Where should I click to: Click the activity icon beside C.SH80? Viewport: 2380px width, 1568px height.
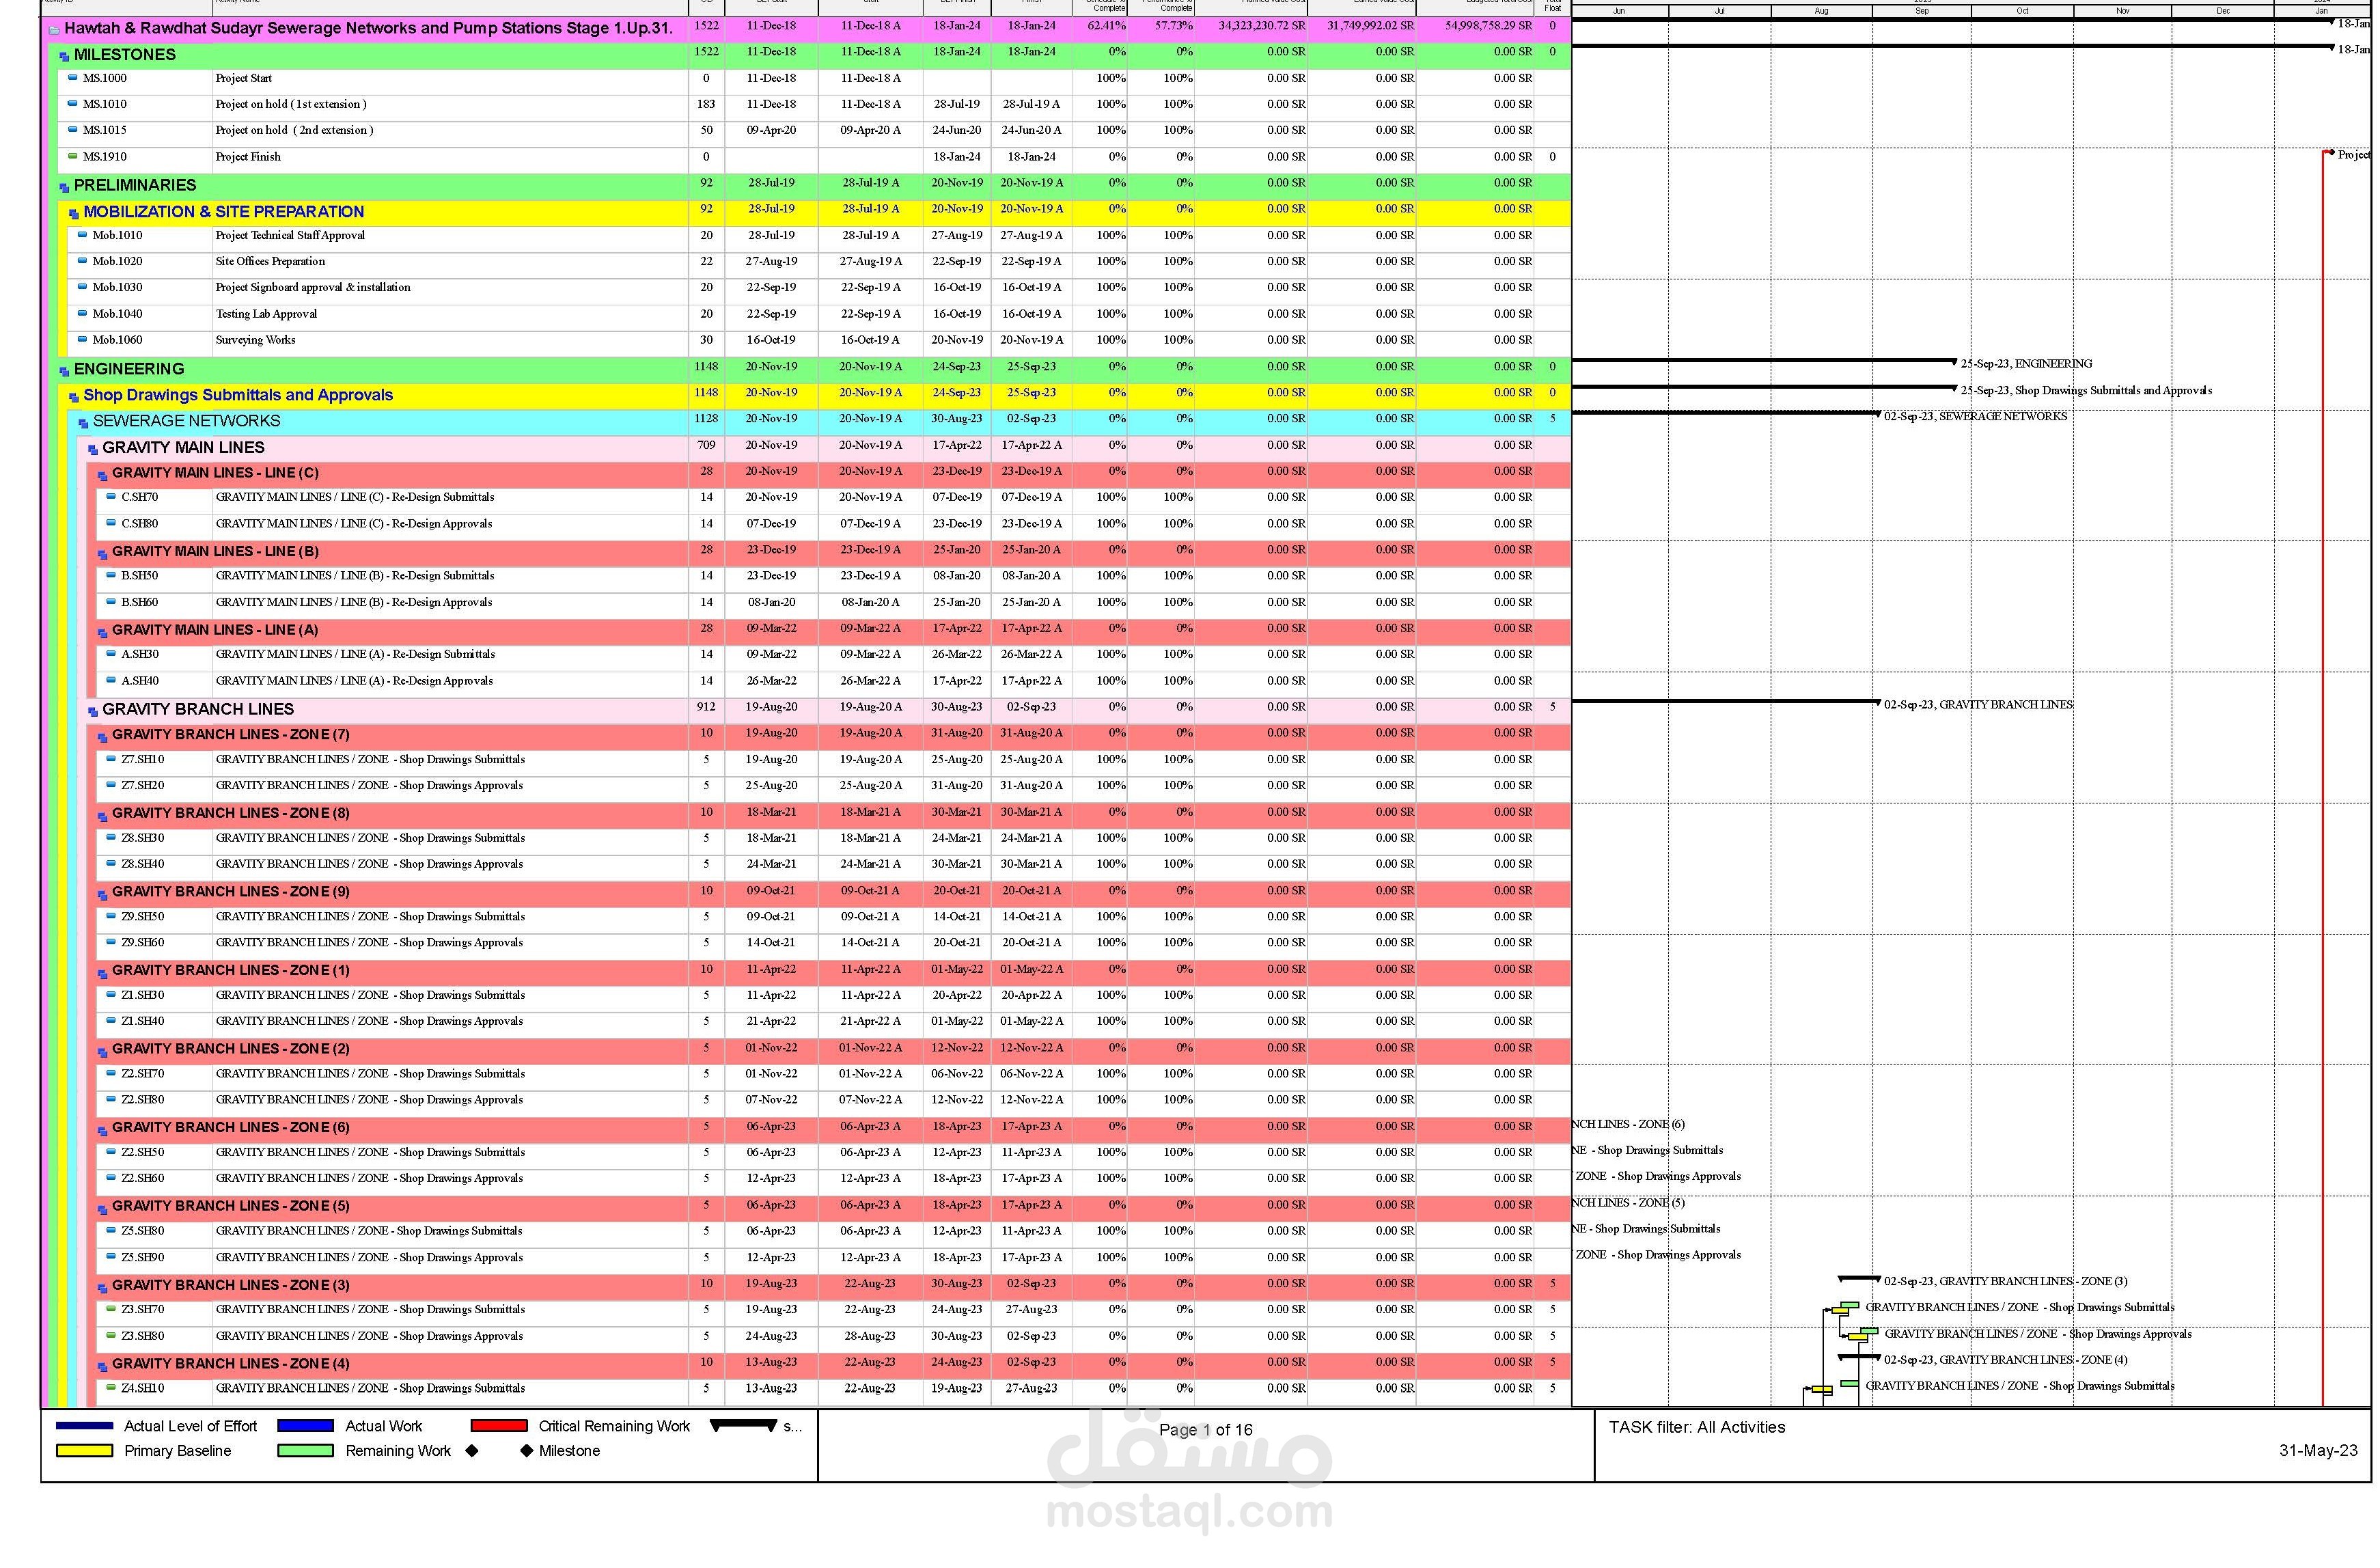pos(111,523)
